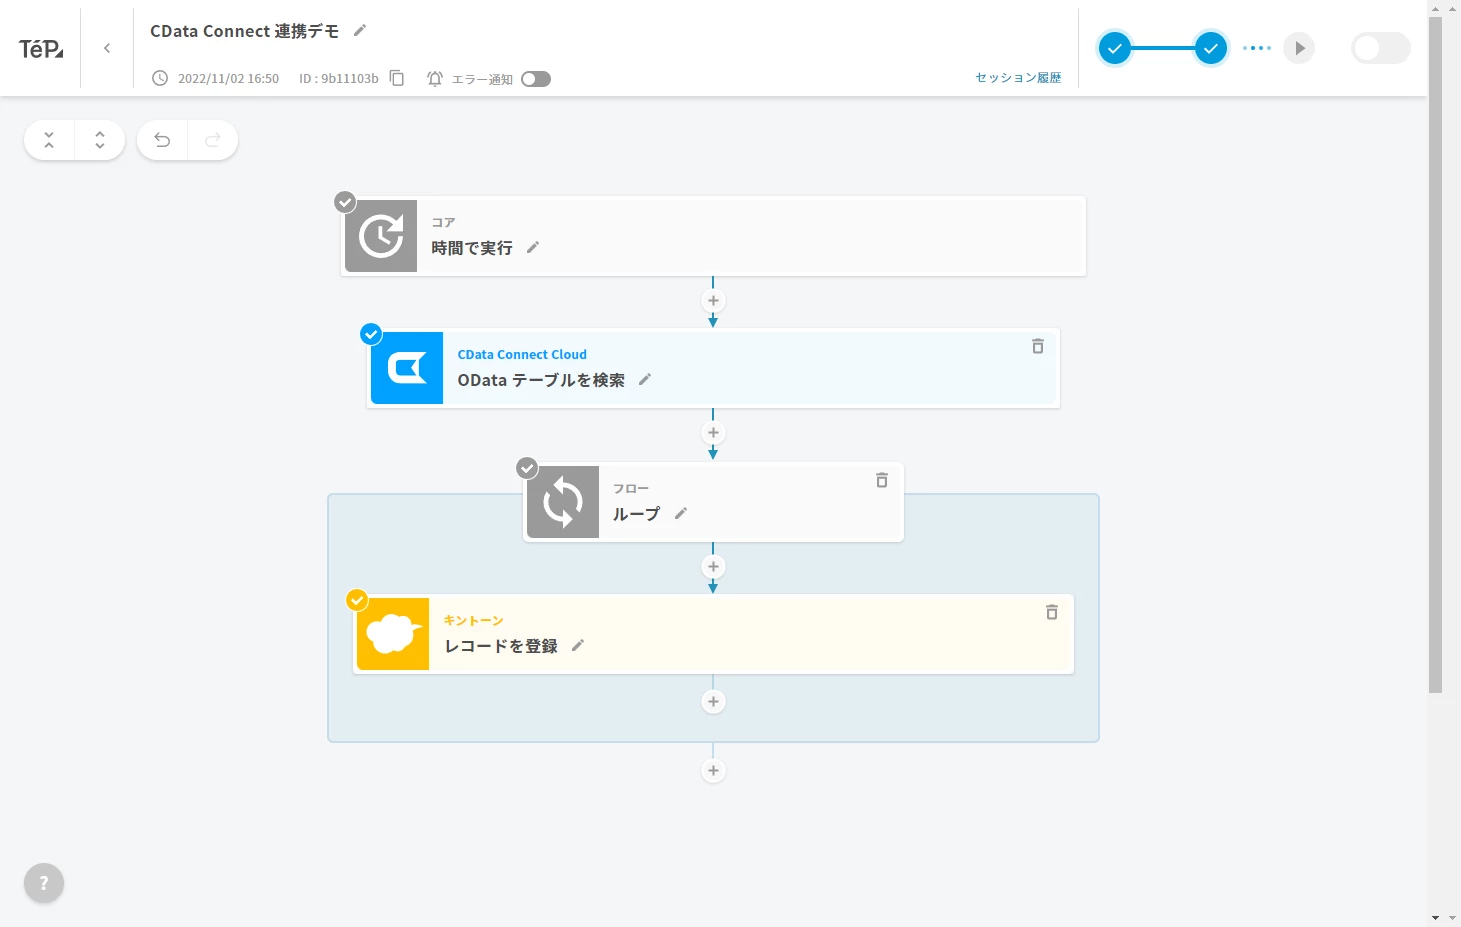Add a step after レコードを登録 inside loop
This screenshot has width=1461, height=927.
[x=713, y=702]
